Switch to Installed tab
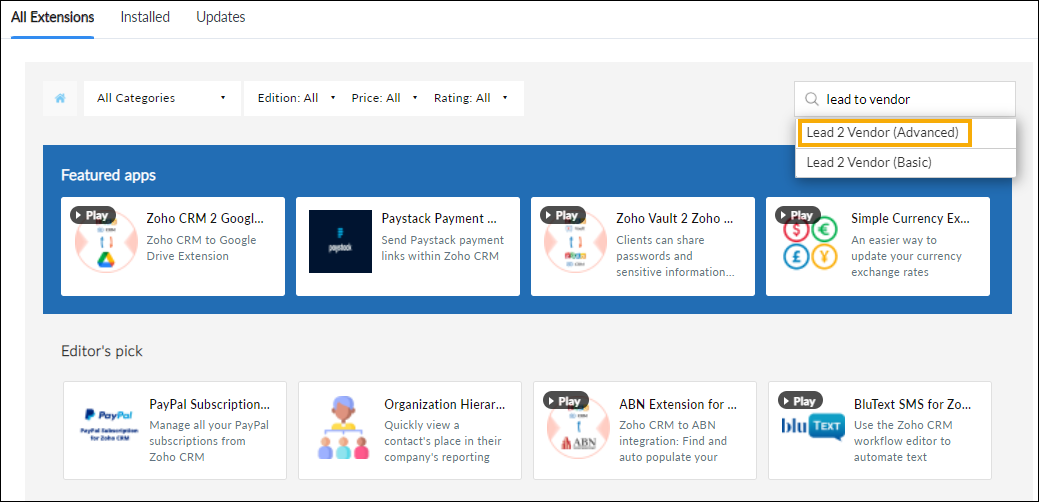Viewport: 1039px width, 502px height. point(145,17)
